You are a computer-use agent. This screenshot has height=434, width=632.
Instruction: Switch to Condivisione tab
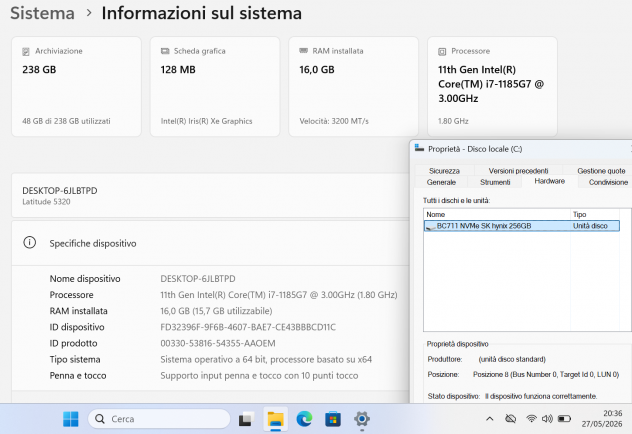[608, 182]
